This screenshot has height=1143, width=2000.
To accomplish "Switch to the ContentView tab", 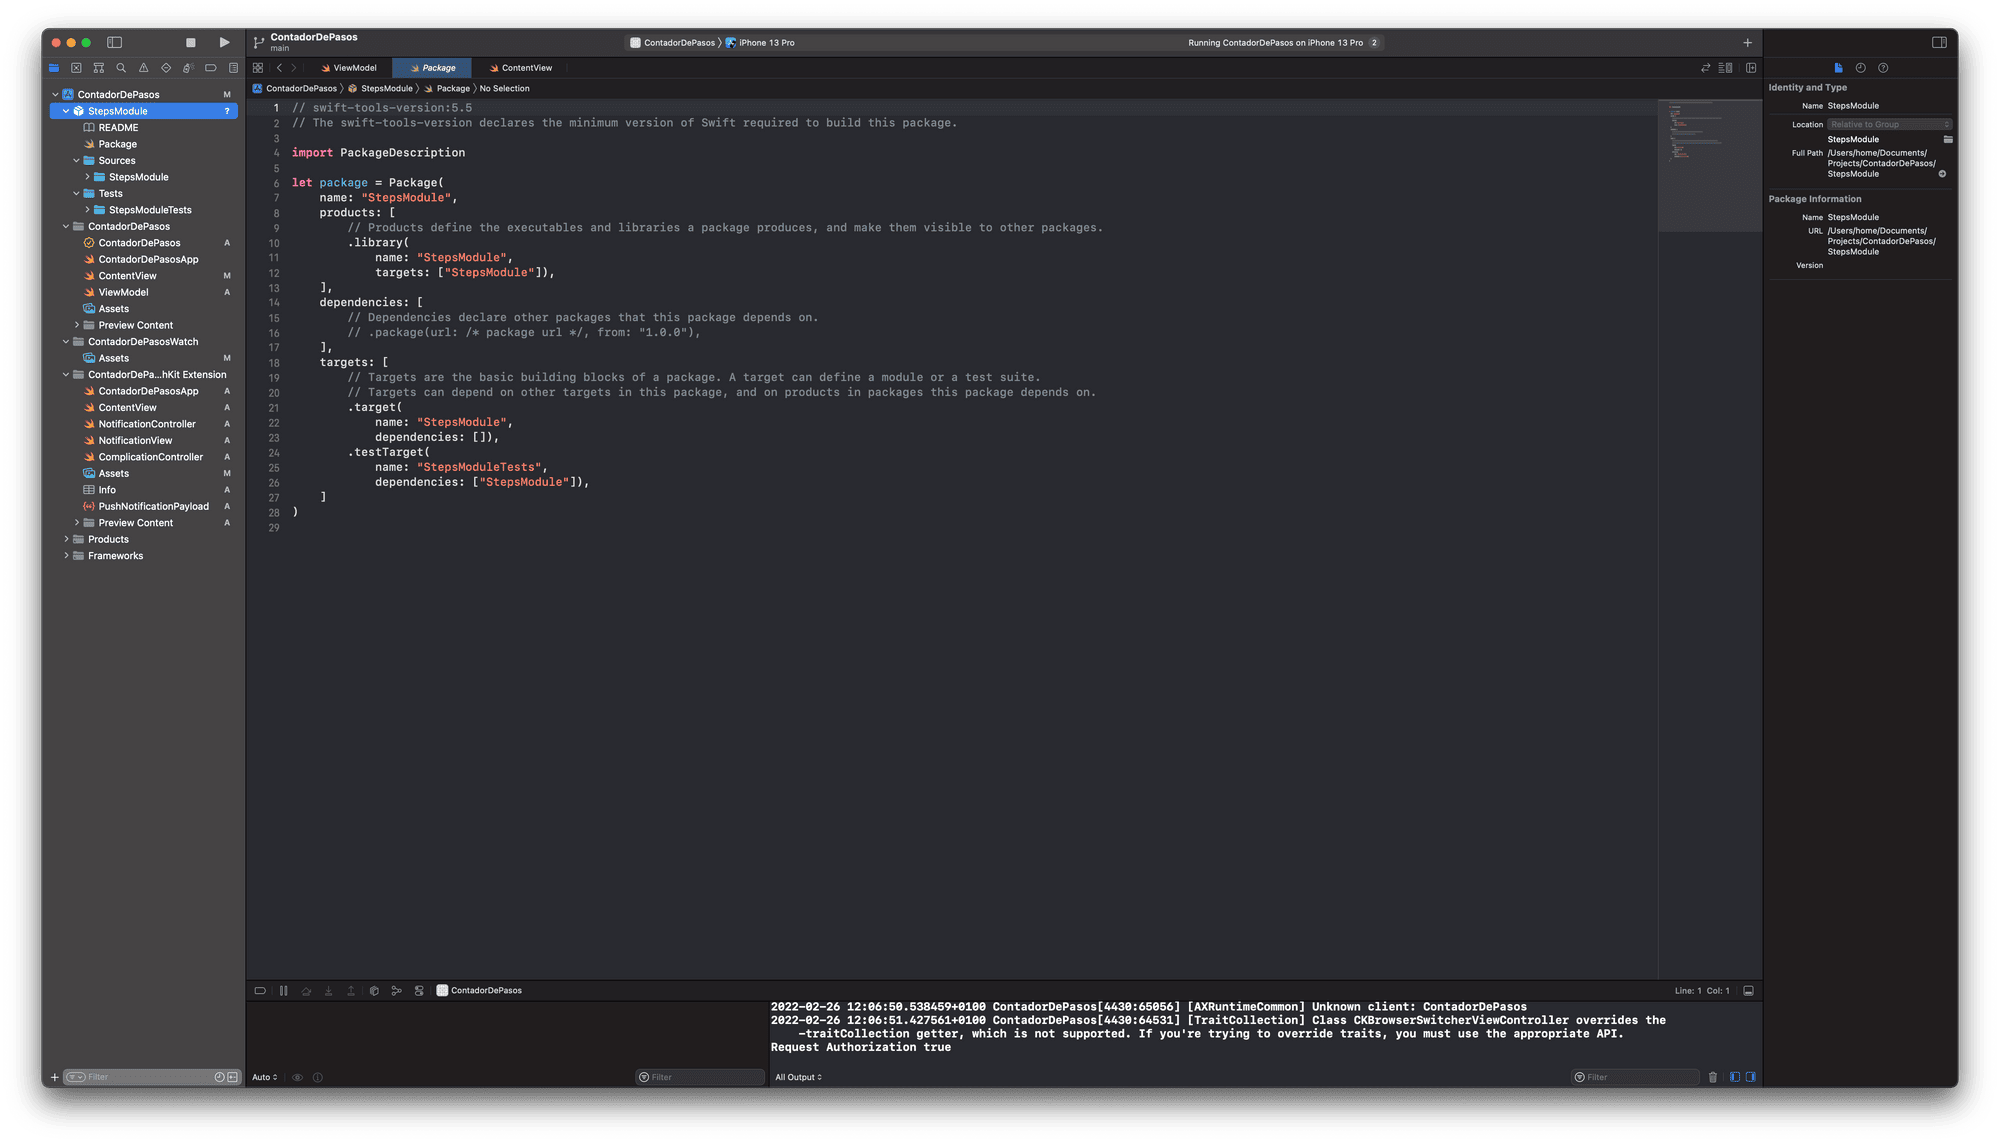I will [x=520, y=68].
